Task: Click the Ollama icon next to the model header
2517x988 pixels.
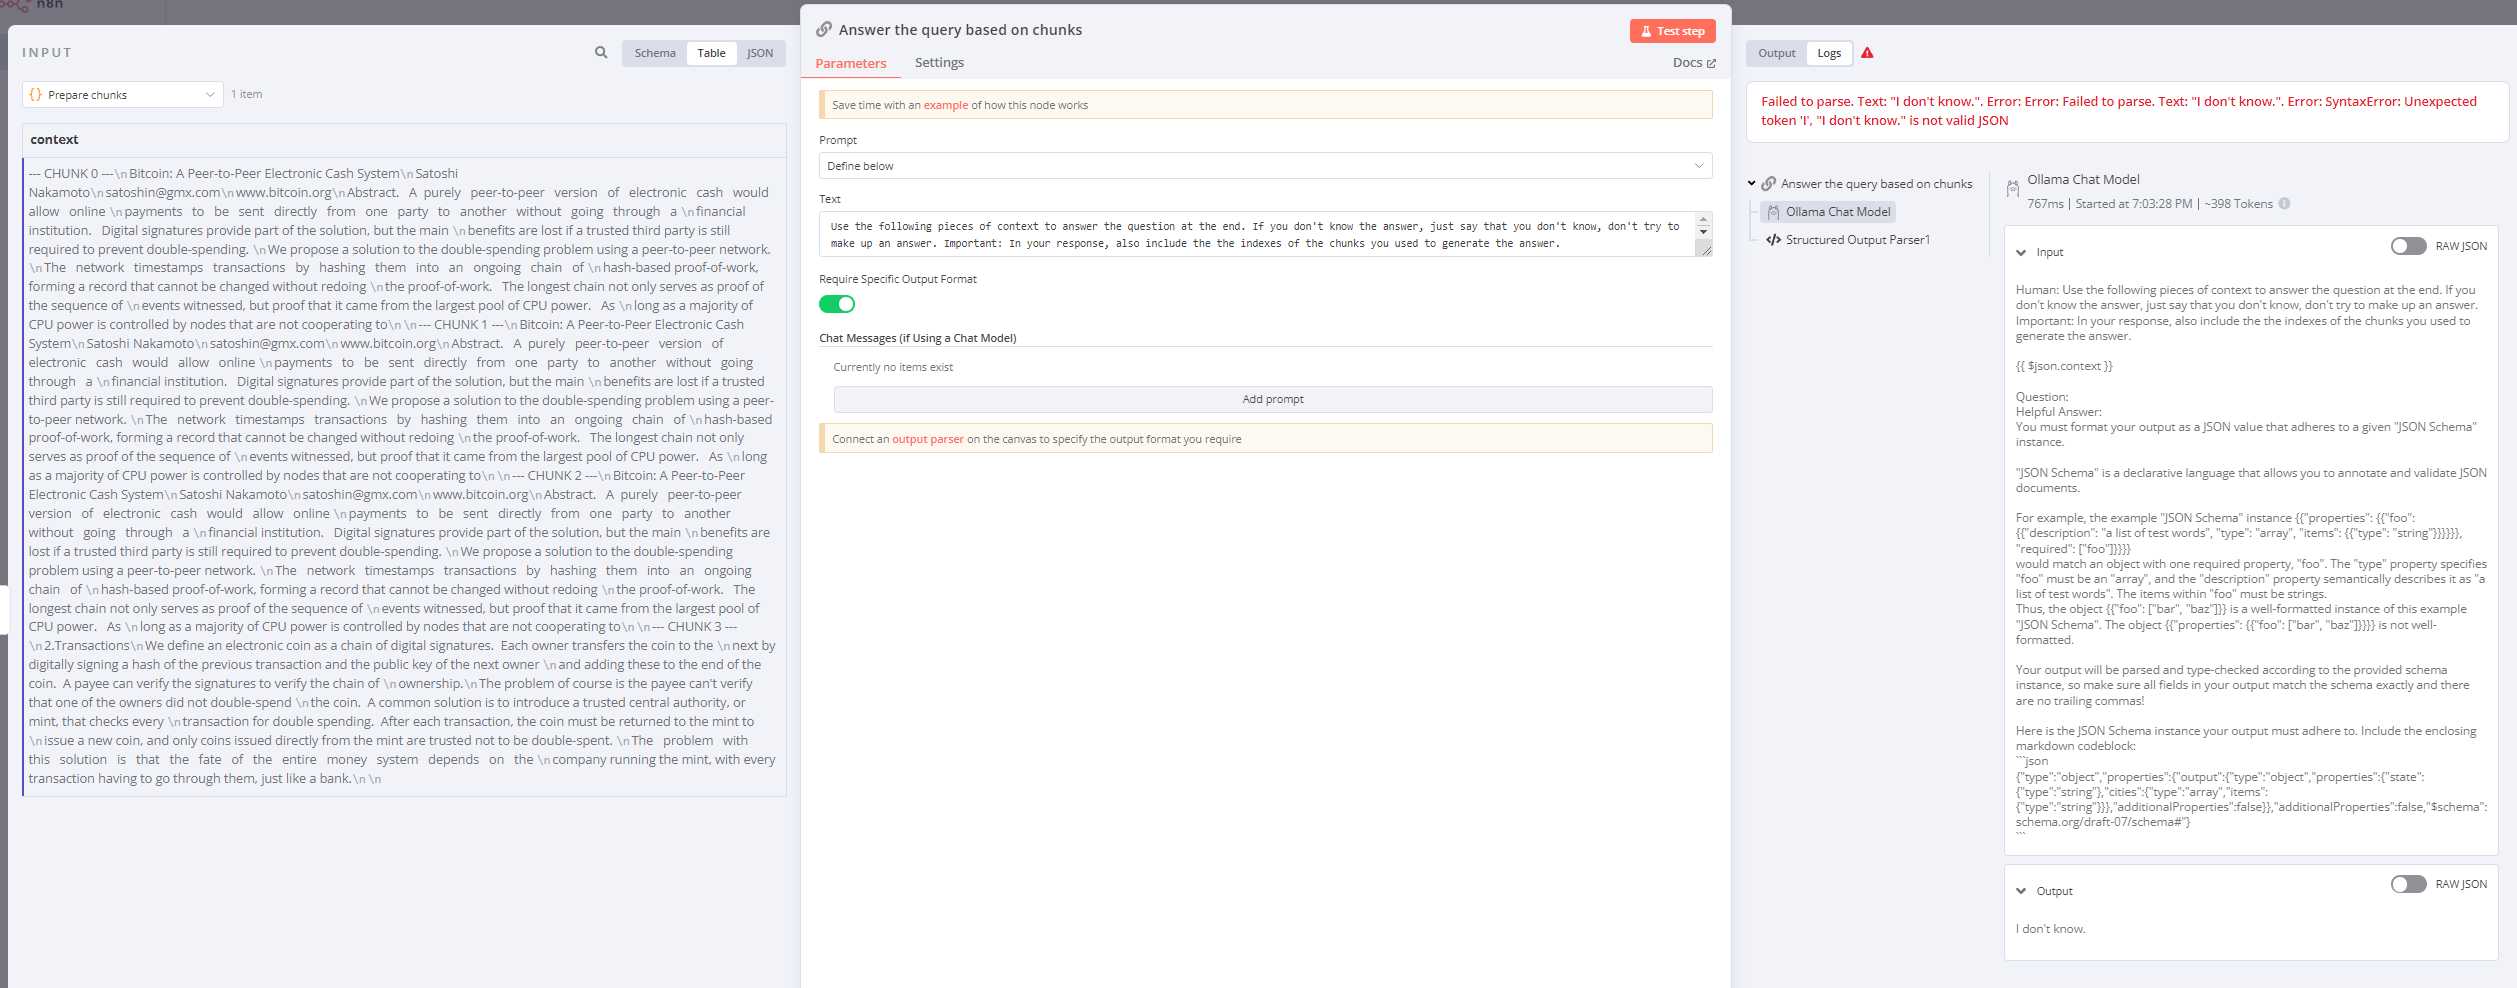Action: [x=2012, y=188]
